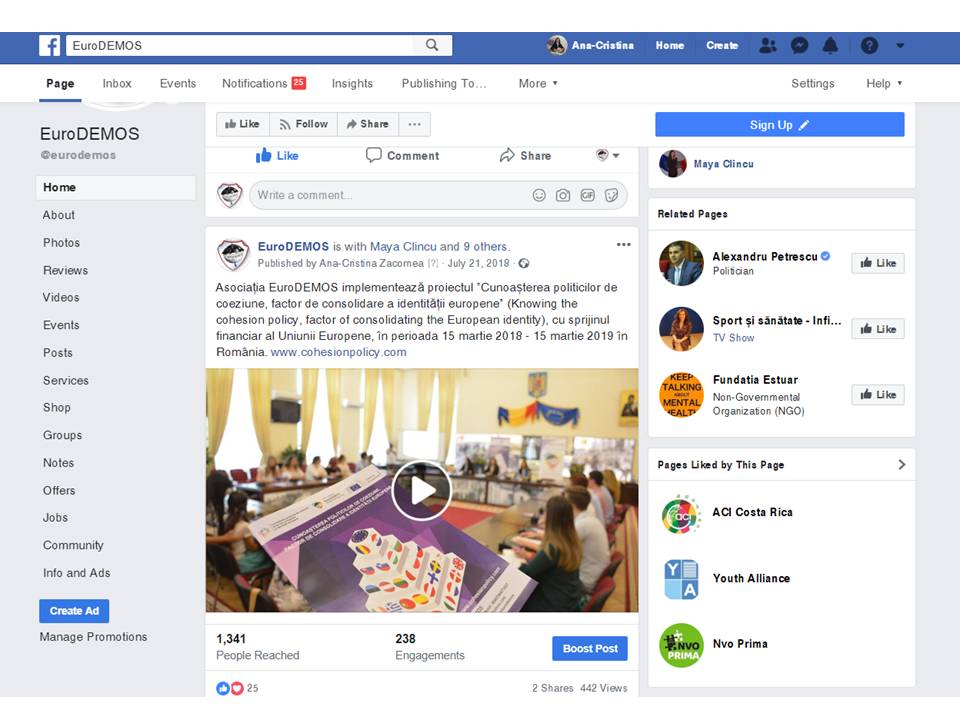Change commenting identity dropdown
This screenshot has height=720, width=960.
point(608,155)
